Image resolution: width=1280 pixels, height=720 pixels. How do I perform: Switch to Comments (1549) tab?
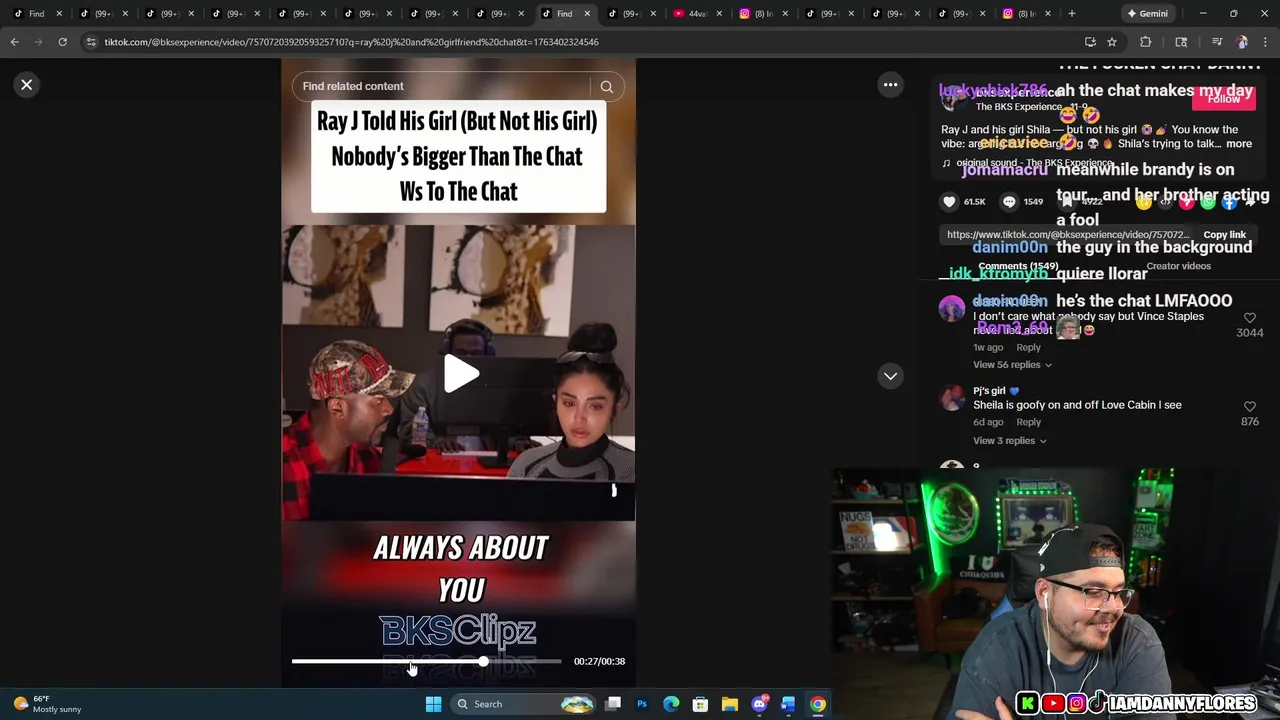pyautogui.click(x=1018, y=266)
